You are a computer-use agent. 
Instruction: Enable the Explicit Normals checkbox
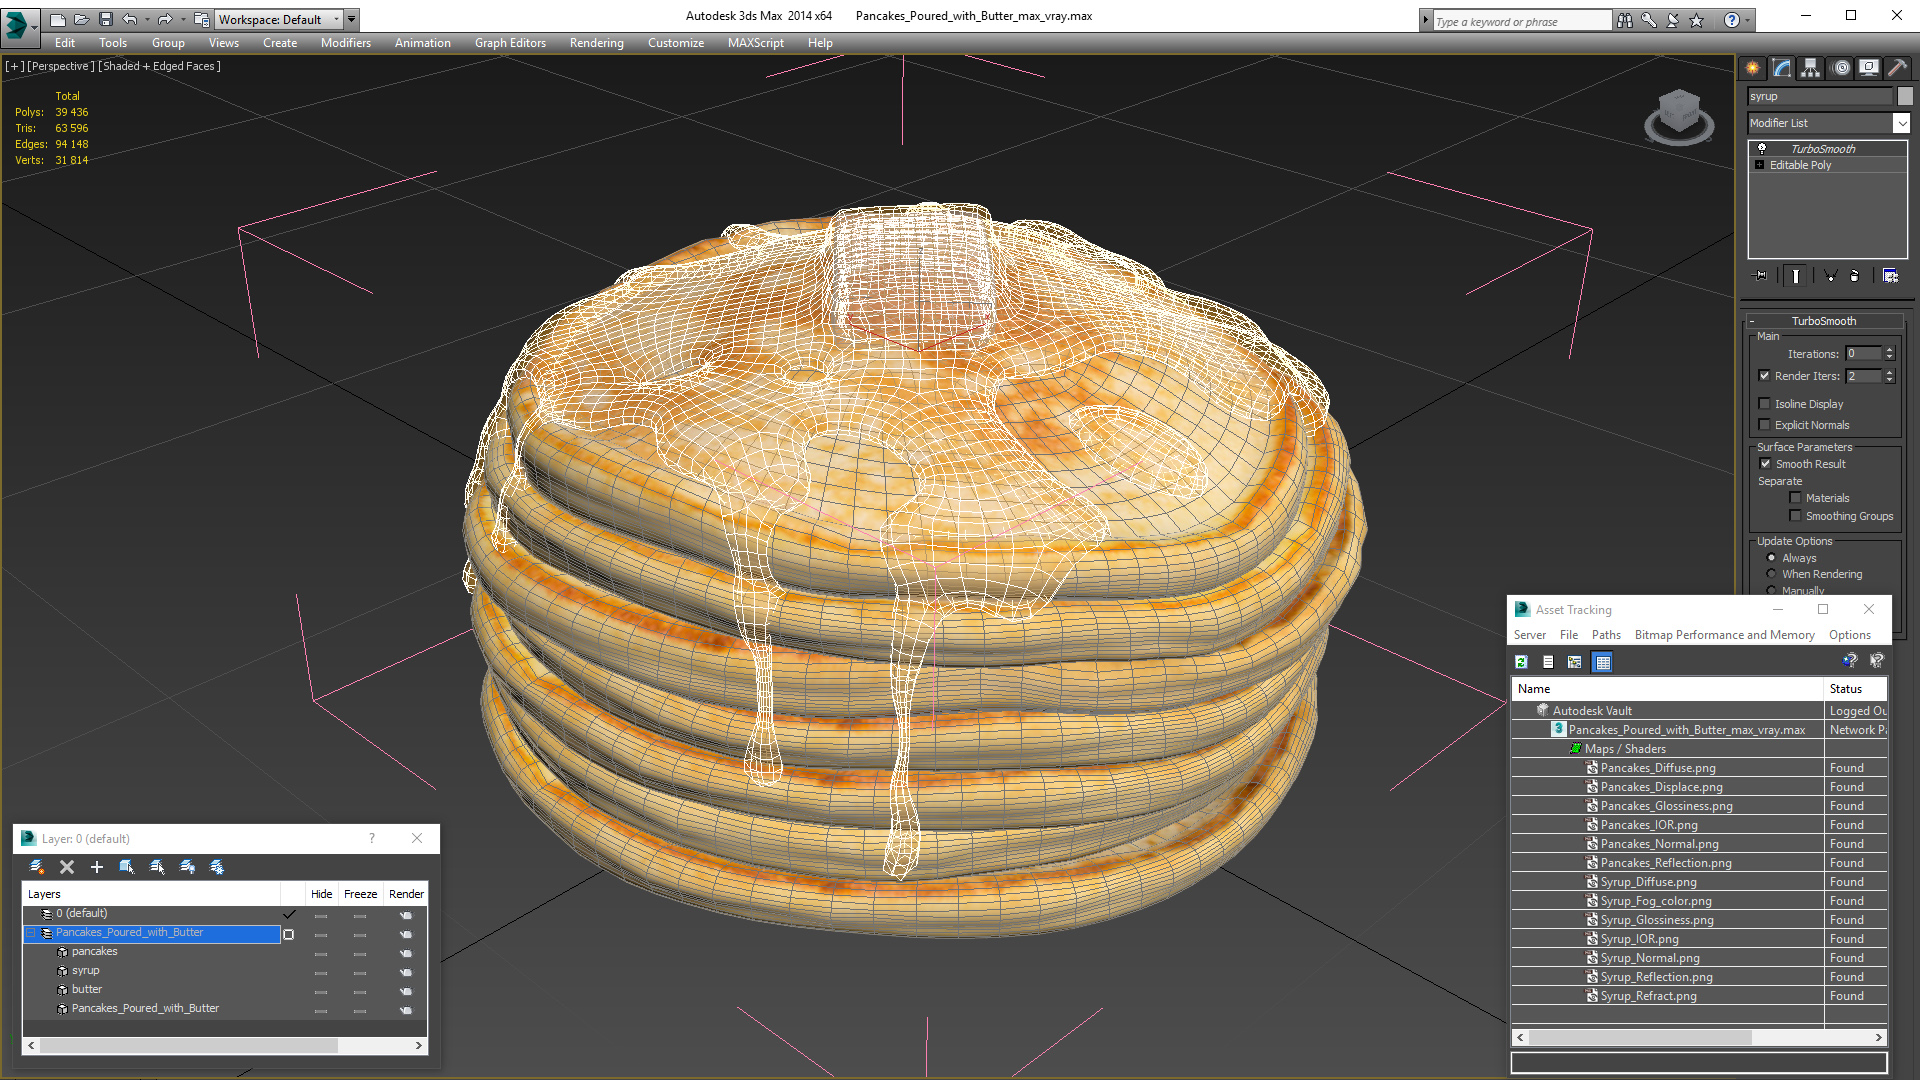point(1765,425)
